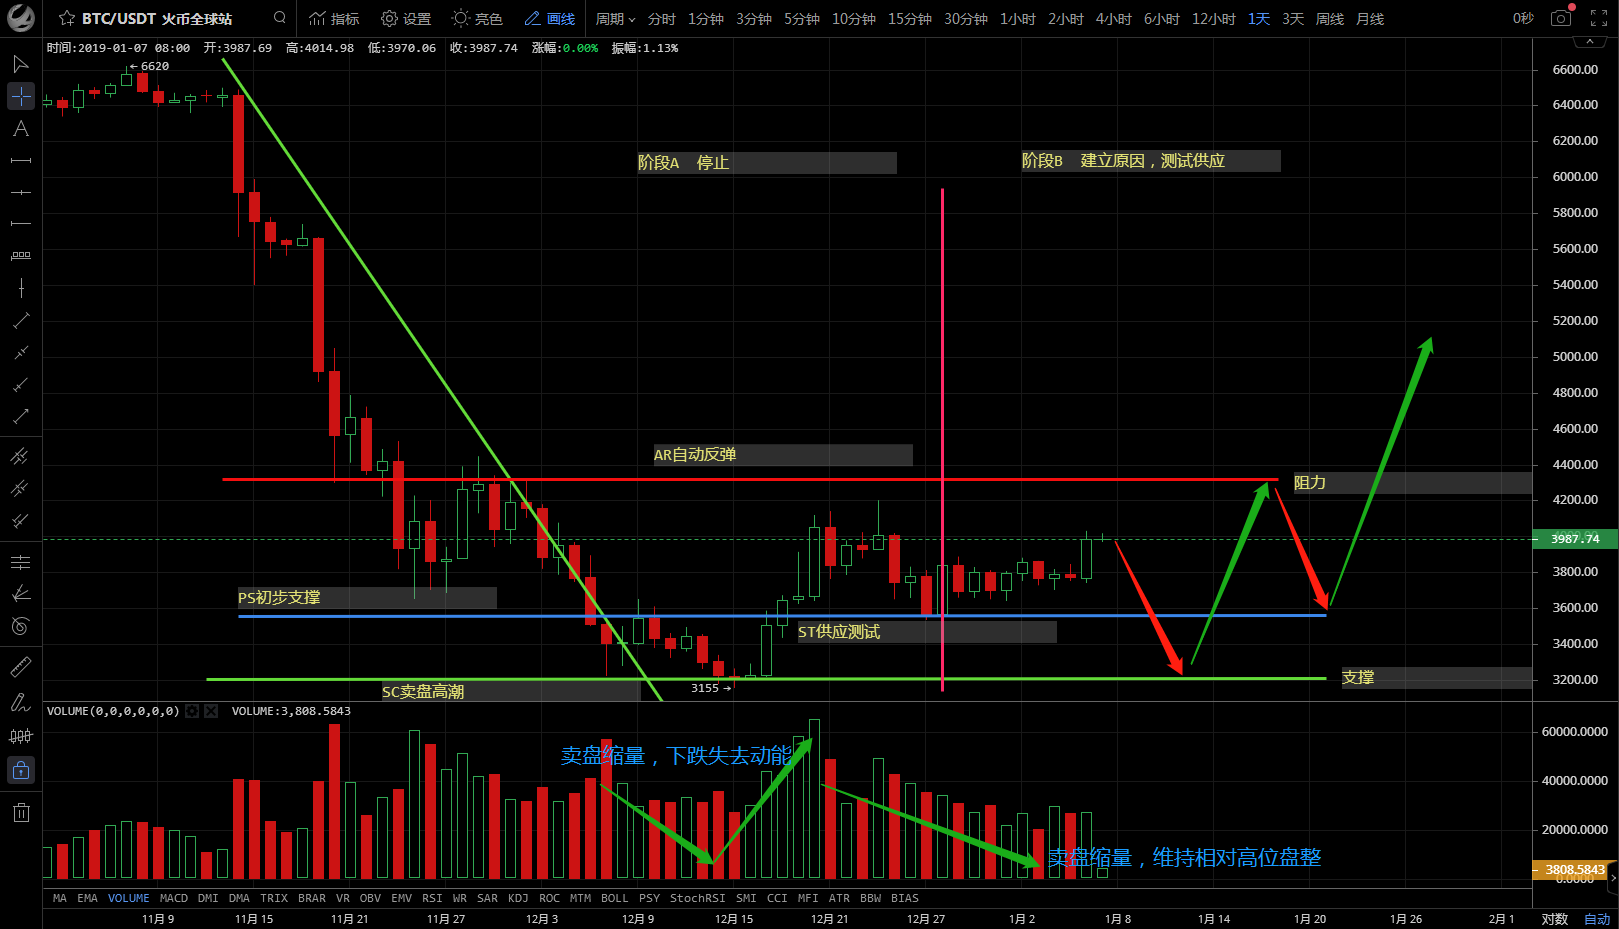The image size is (1619, 929).
Task: Collapse top panel with chevron up tab
Action: 1589,42
